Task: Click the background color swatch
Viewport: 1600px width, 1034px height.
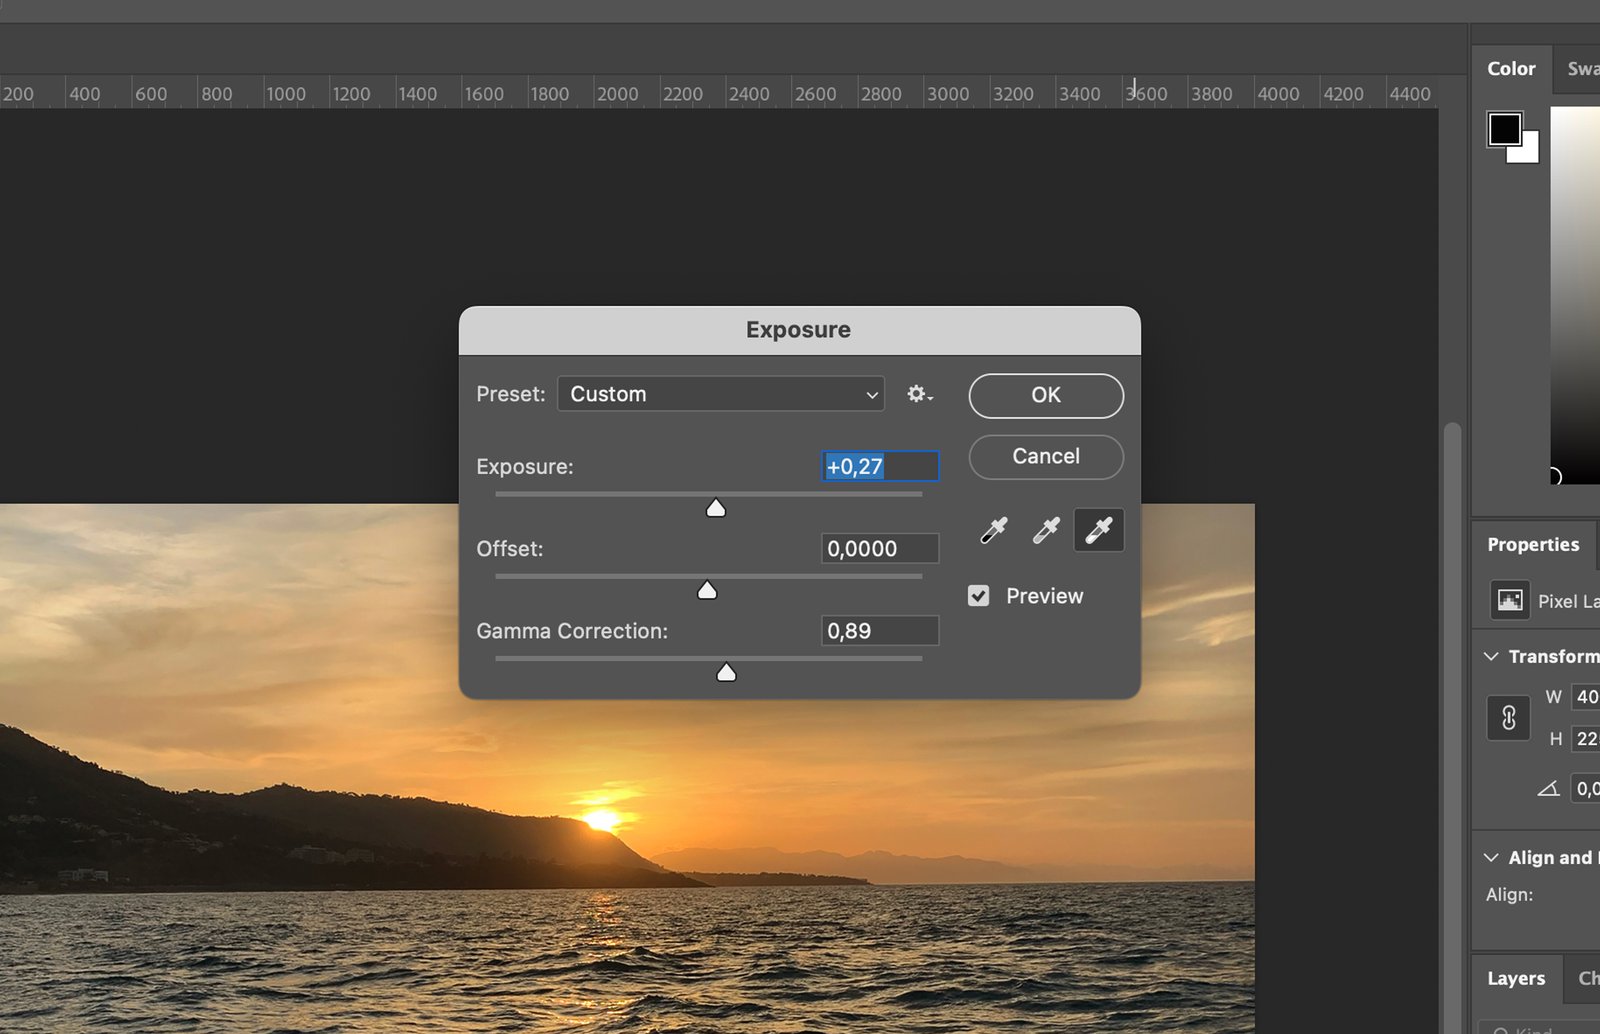Action: 1528,153
